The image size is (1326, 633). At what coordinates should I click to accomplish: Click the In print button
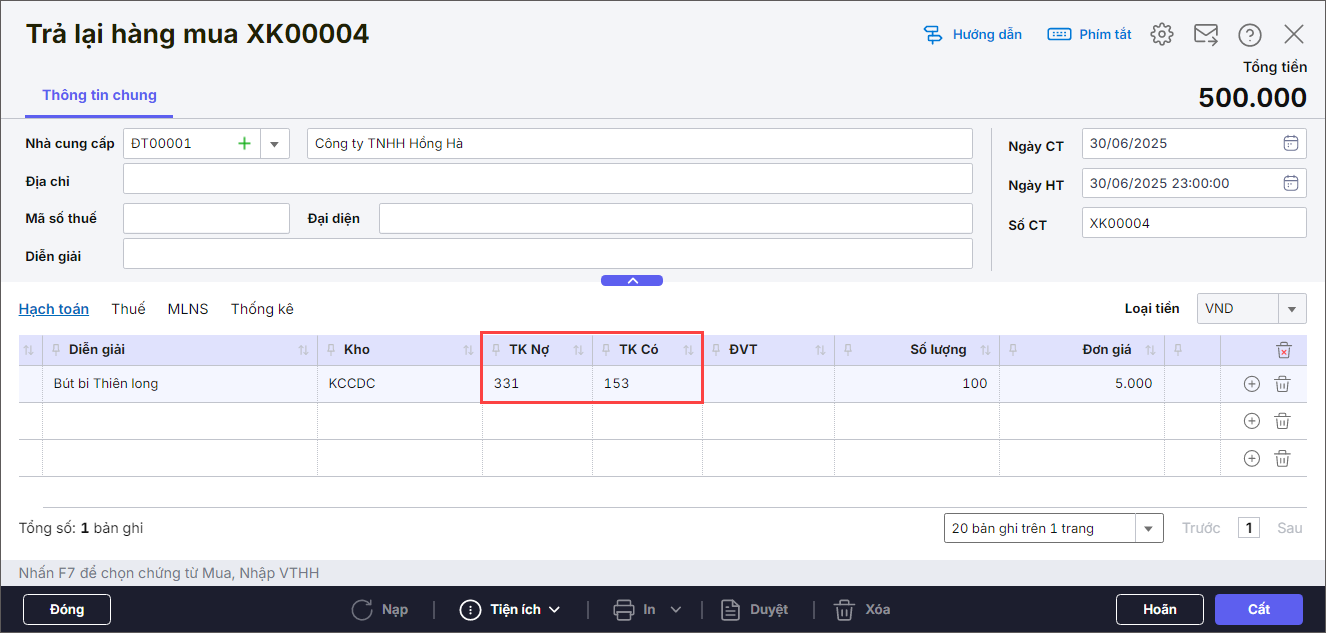tap(636, 609)
